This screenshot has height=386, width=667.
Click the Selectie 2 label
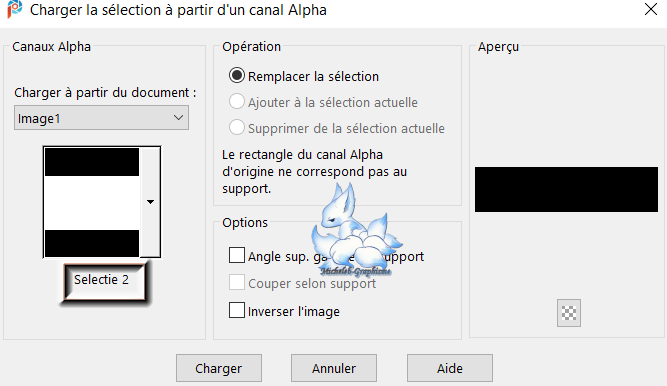coord(101,280)
